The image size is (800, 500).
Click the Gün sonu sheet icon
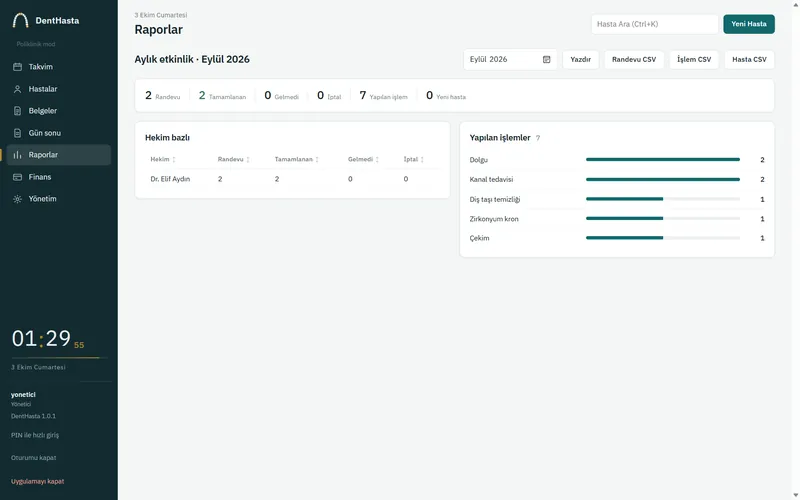point(17,133)
